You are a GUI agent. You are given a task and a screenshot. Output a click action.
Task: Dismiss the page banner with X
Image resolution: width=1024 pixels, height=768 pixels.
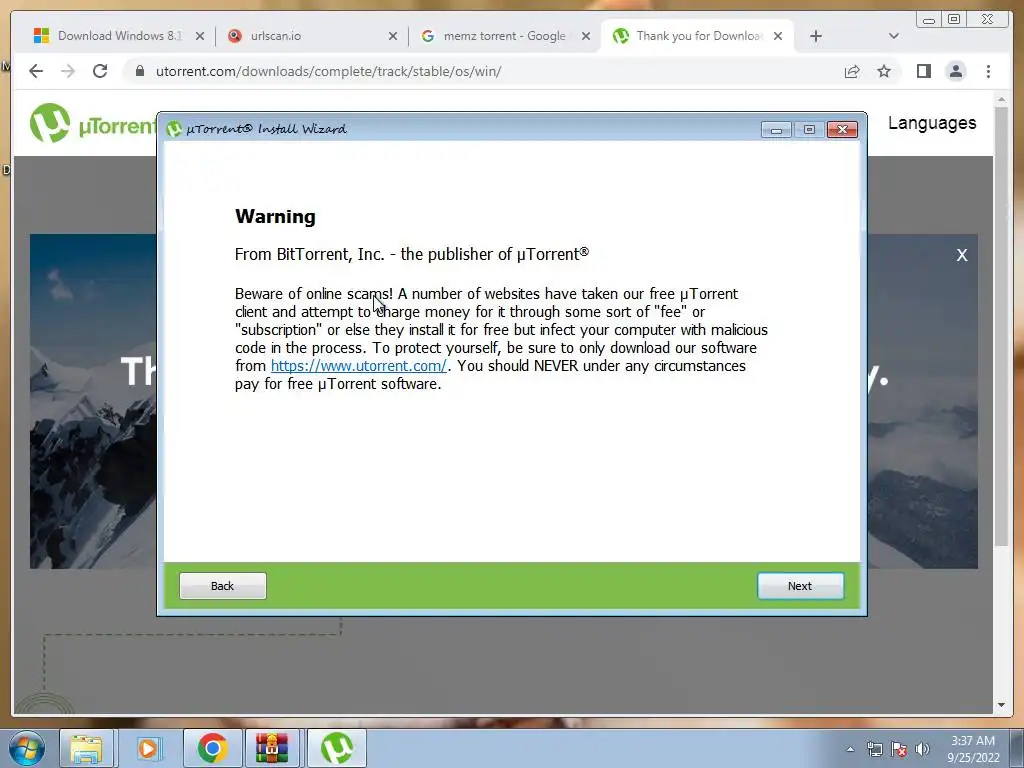pyautogui.click(x=962, y=255)
